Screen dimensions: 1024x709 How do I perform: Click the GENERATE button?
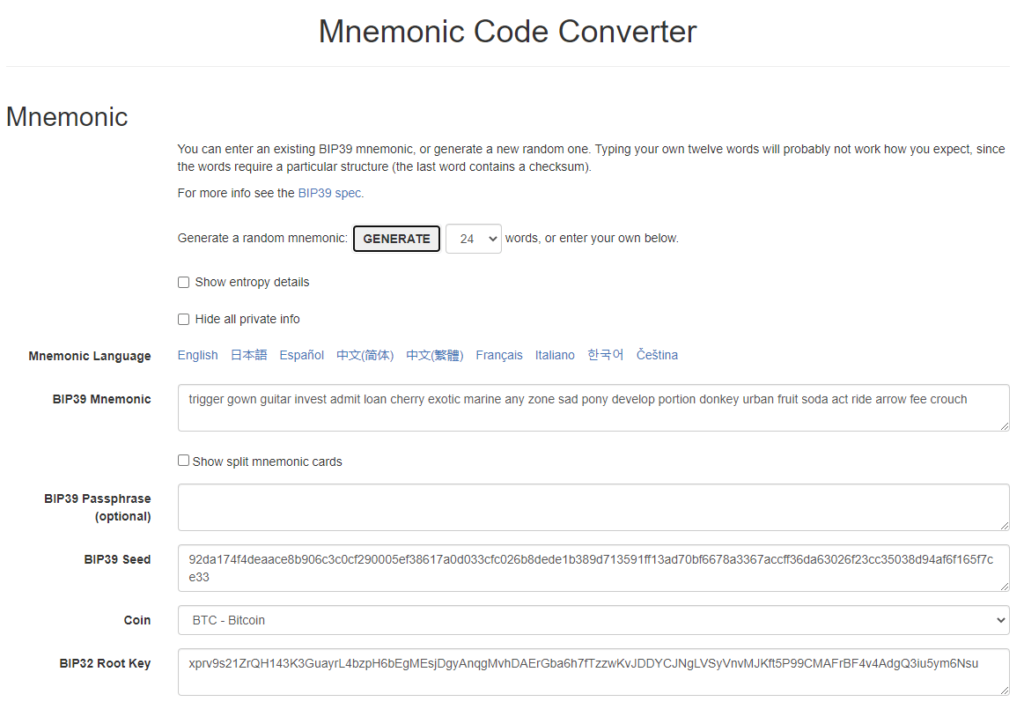click(396, 238)
